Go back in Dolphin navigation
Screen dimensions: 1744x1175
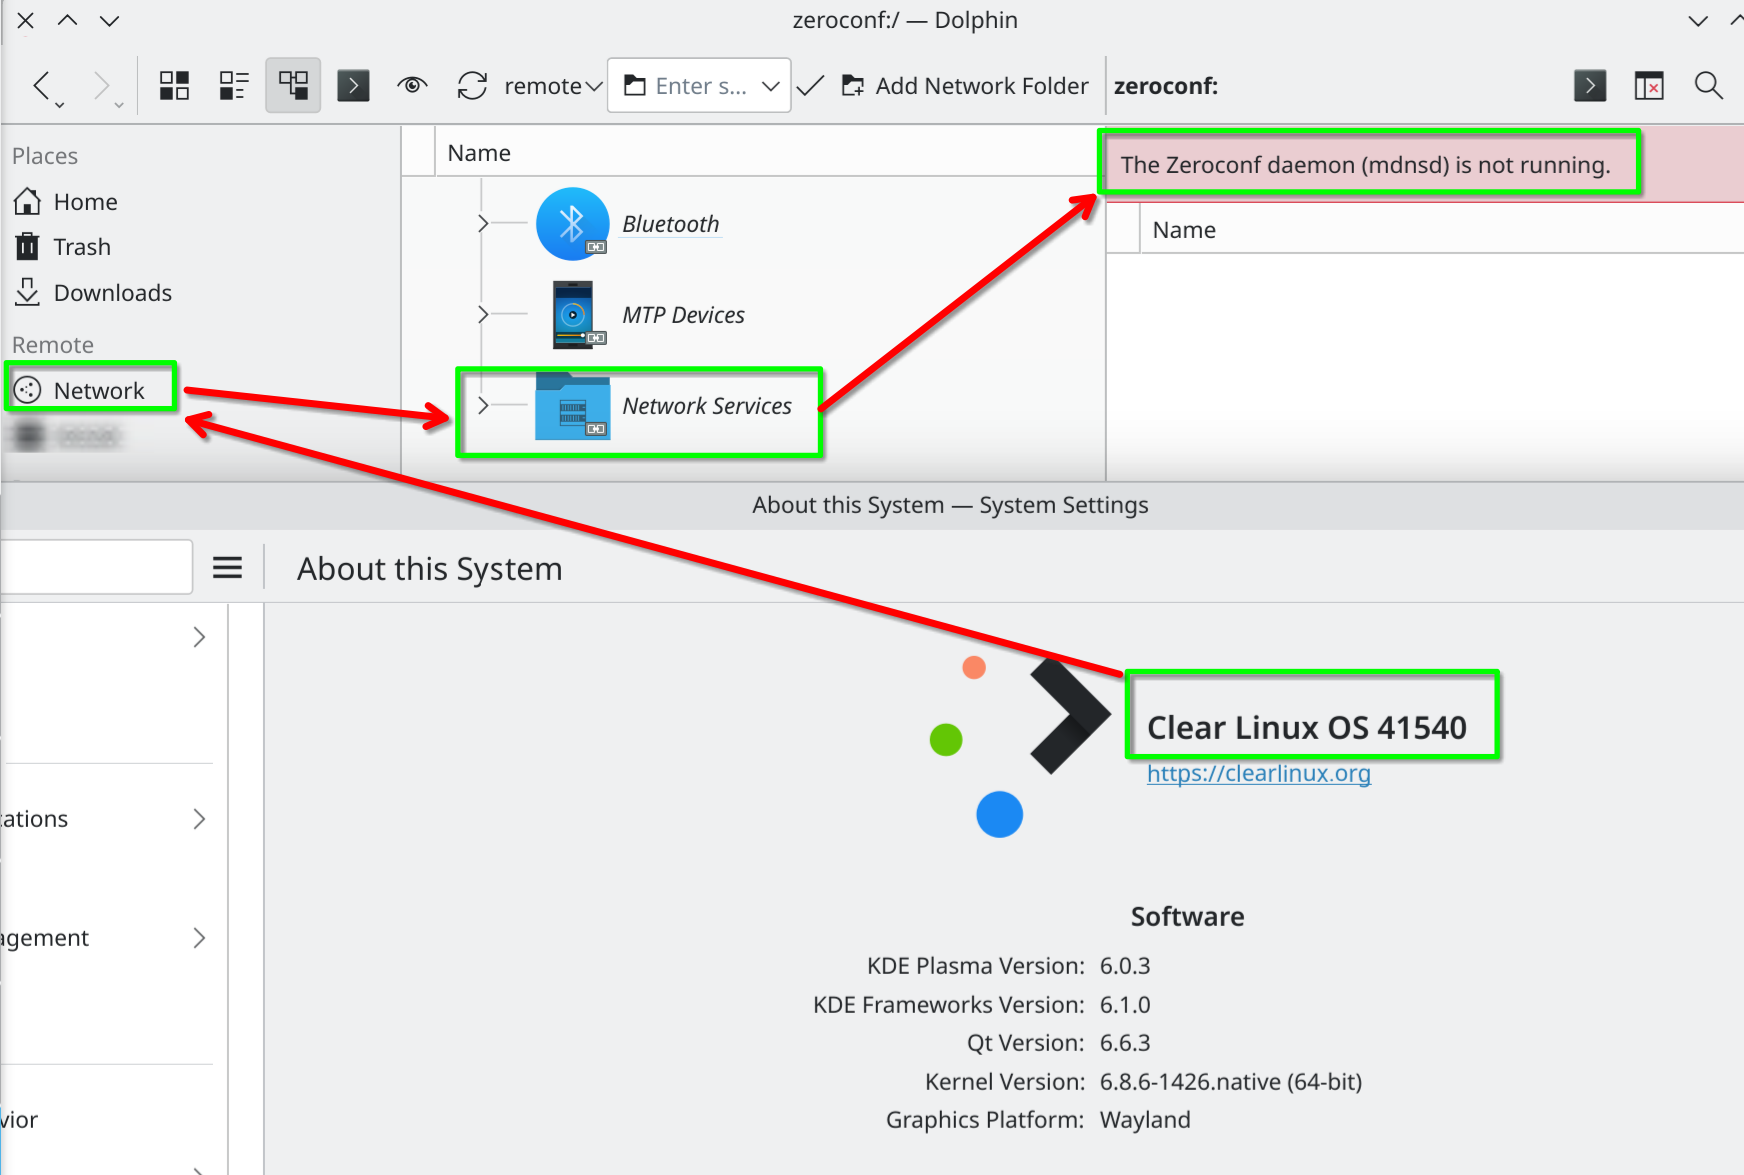coord(42,86)
